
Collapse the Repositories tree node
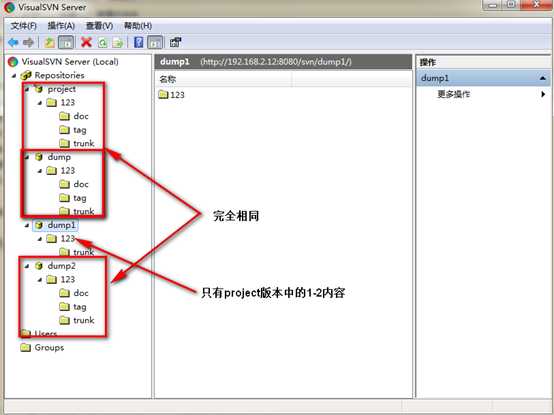click(14, 76)
